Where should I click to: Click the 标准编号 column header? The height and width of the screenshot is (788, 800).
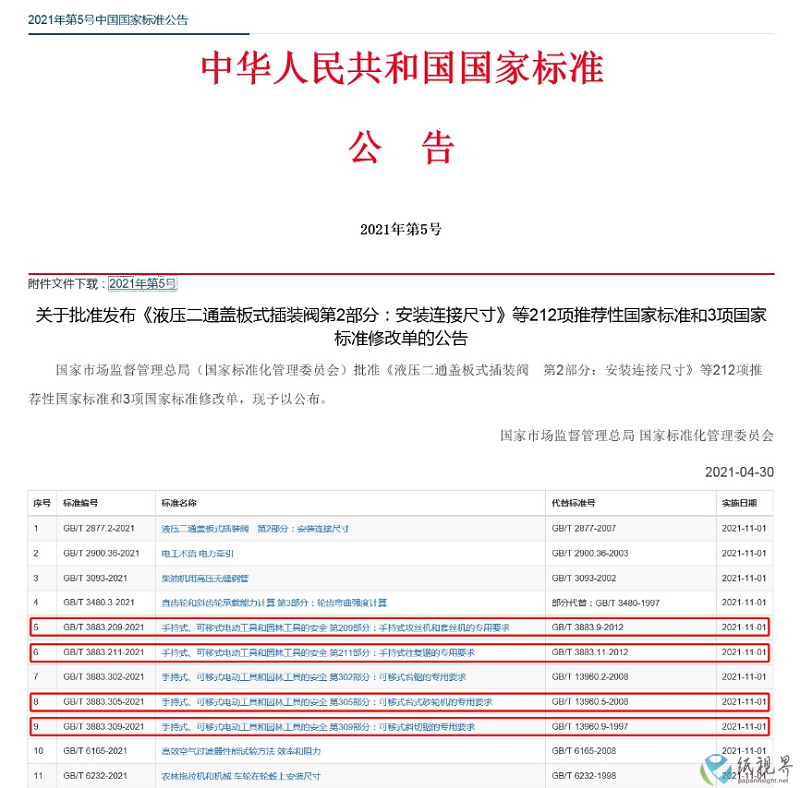coord(81,503)
